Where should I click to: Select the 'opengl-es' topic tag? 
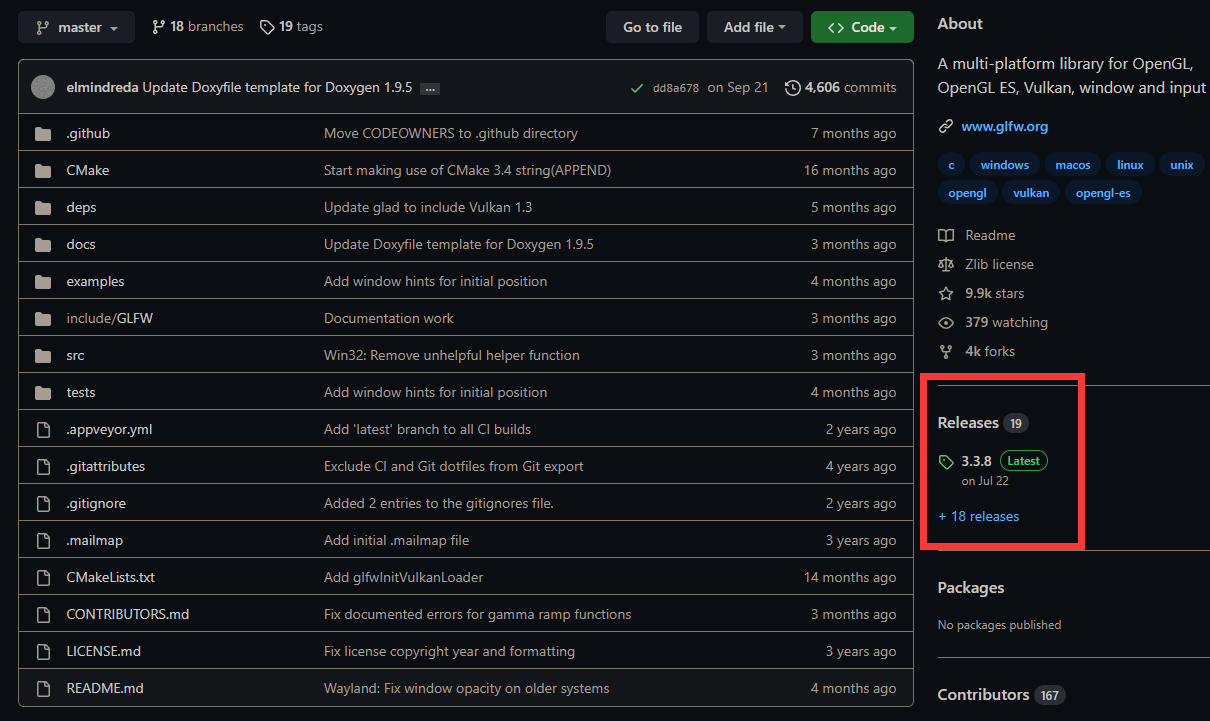(x=1103, y=193)
